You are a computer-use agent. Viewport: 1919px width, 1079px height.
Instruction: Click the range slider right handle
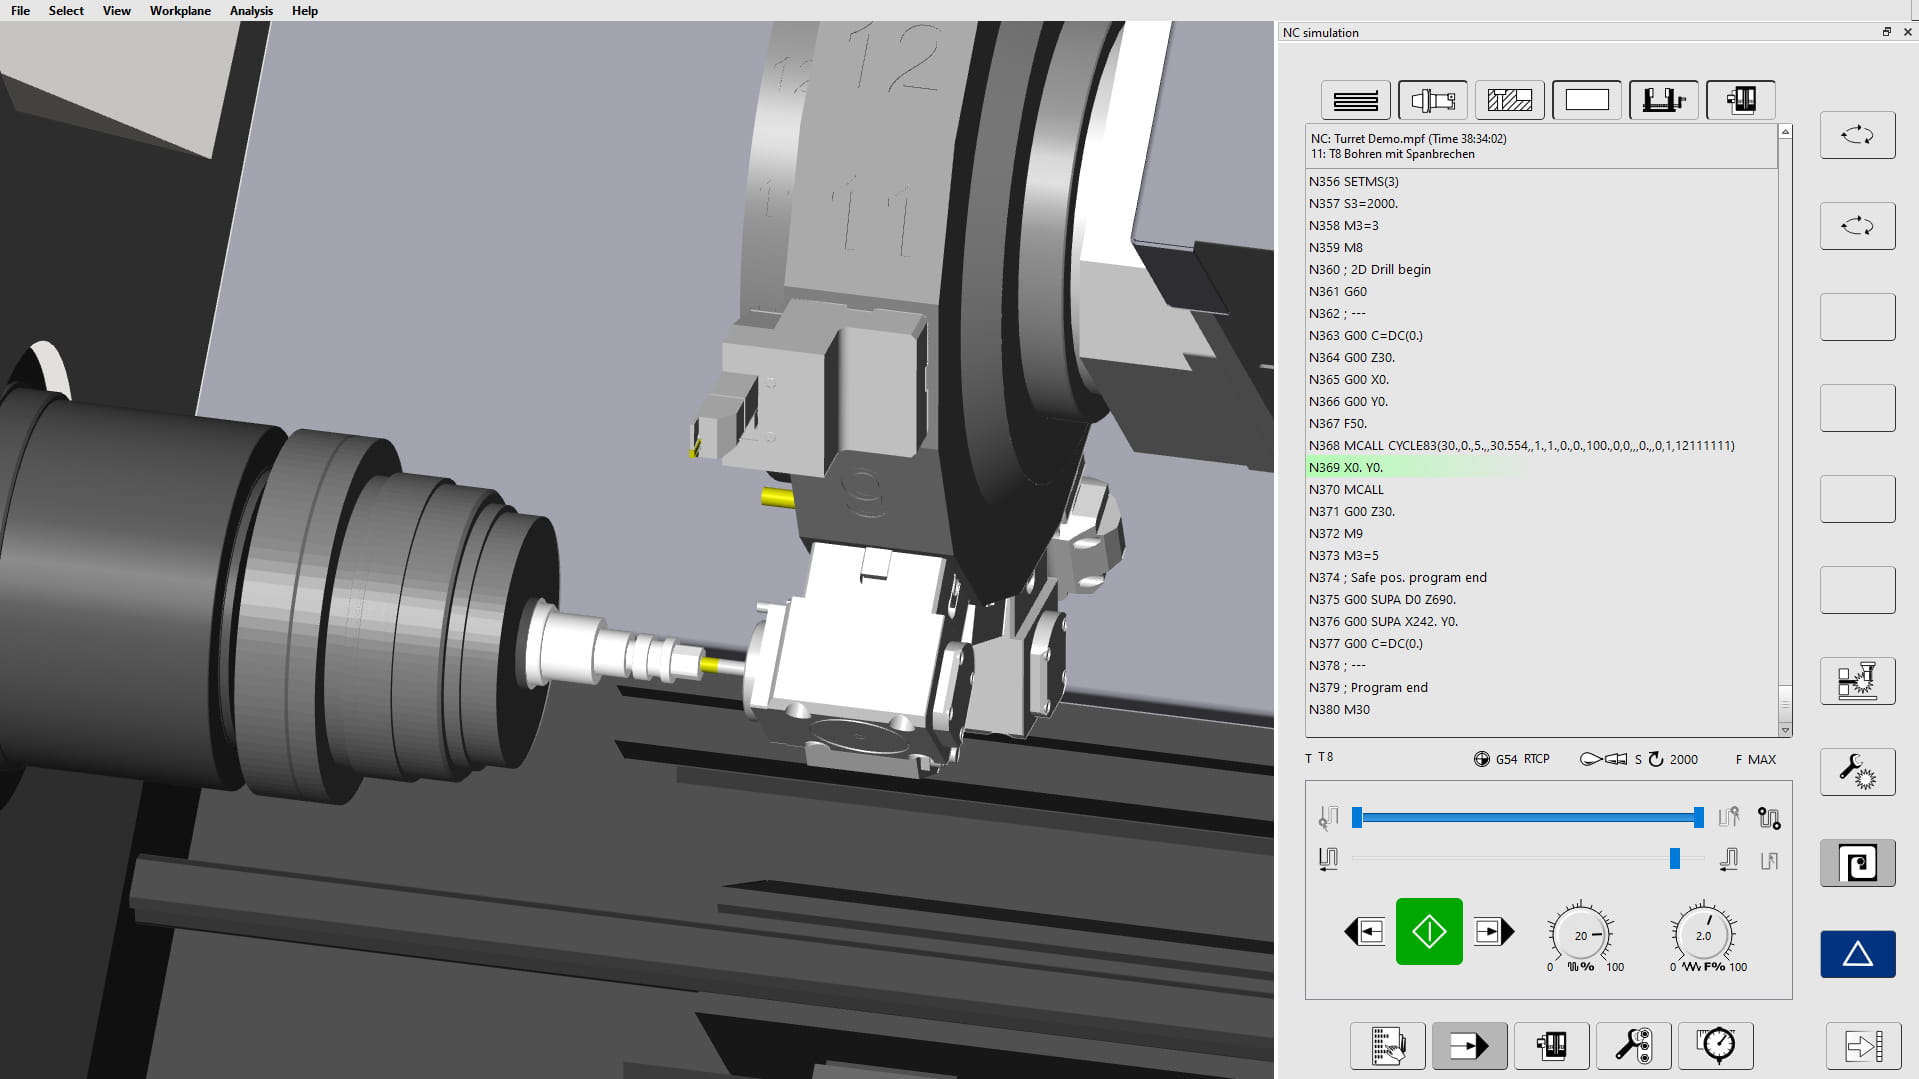(1698, 818)
